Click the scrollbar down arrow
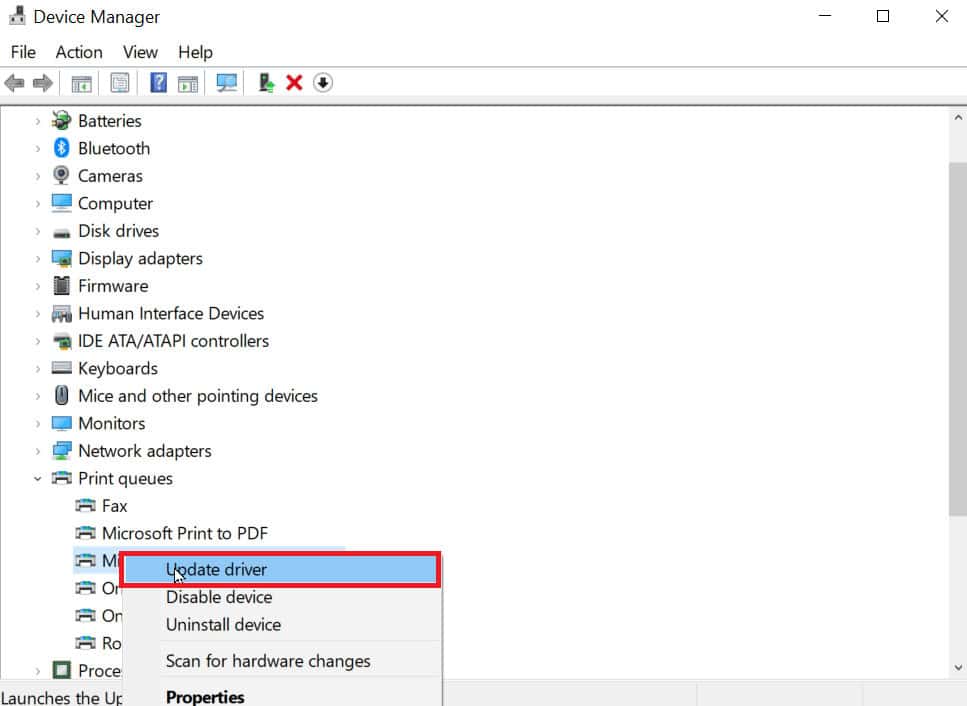The width and height of the screenshot is (967, 706). (x=958, y=668)
